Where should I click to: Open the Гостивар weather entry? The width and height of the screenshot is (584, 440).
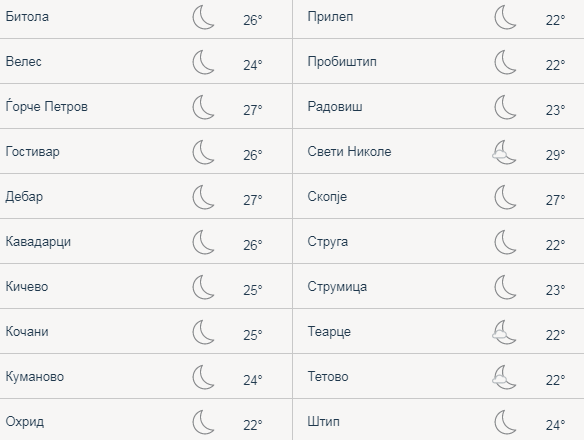[x=32, y=152]
